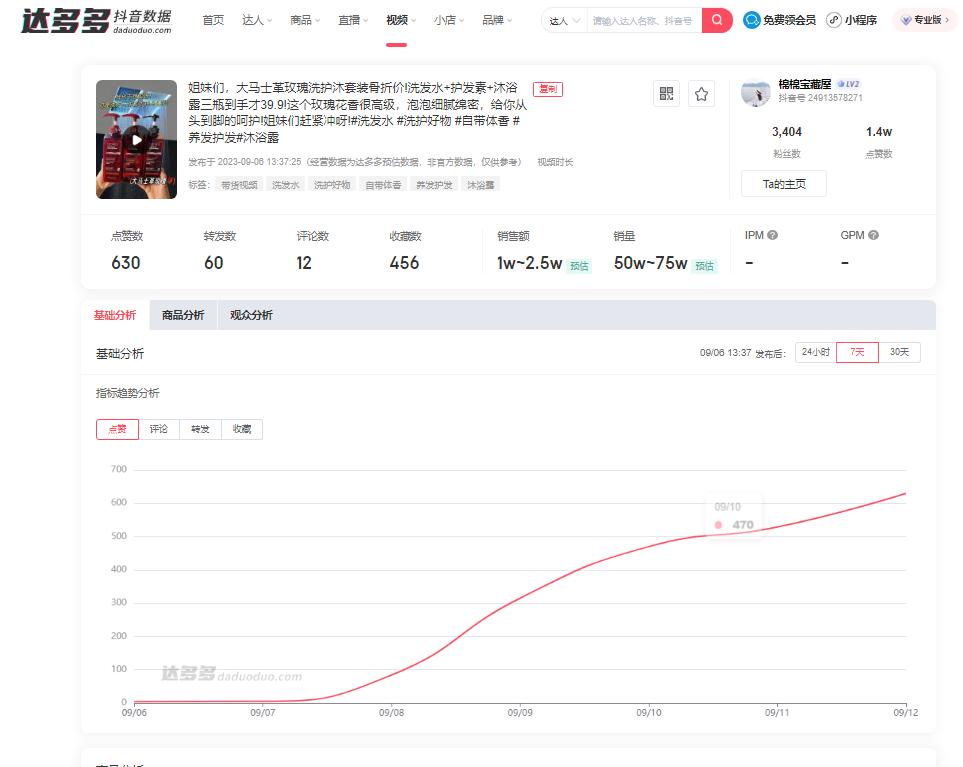Switch trend chart to 评论 metric

pos(160,429)
